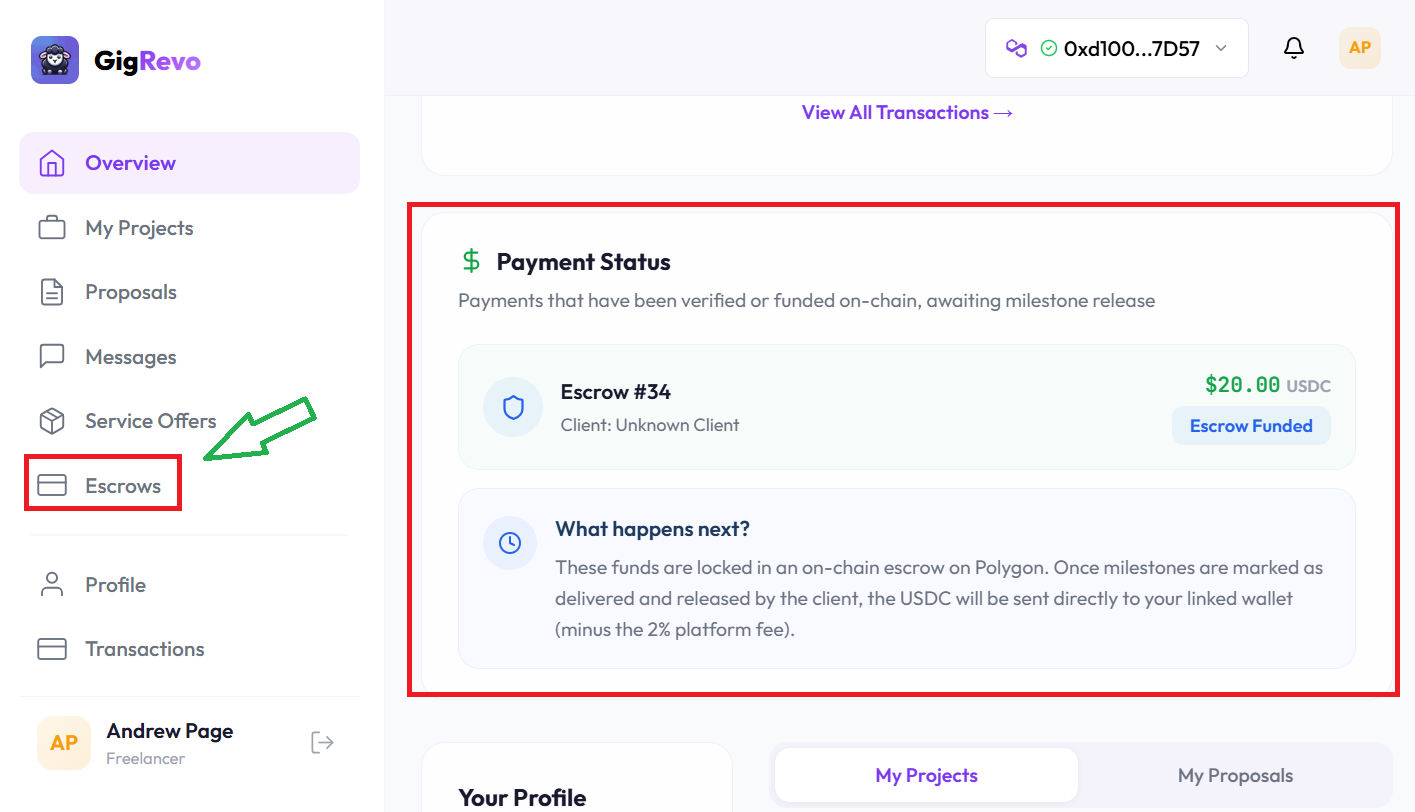Click the Escrow Funded status badge
The image size is (1415, 812).
click(x=1251, y=425)
